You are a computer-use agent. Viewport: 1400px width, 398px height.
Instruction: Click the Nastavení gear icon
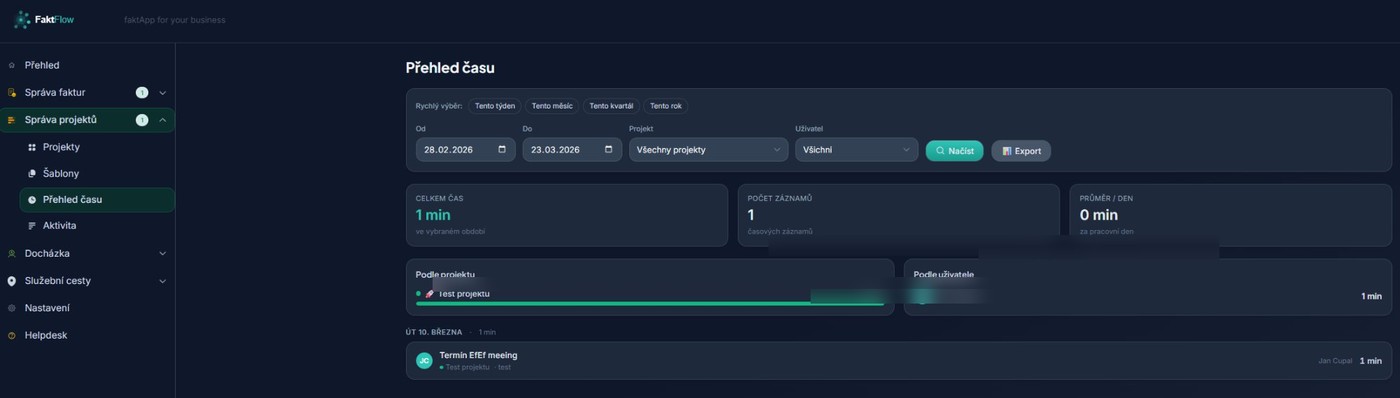coord(12,308)
